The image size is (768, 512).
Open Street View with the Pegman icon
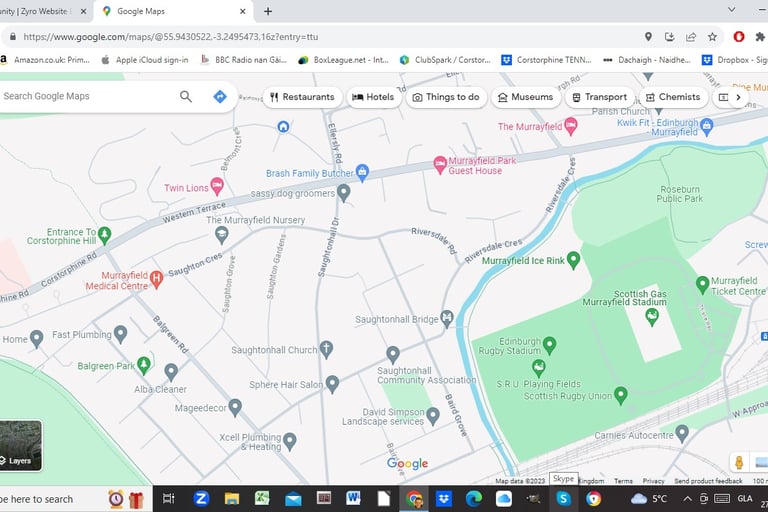(x=739, y=463)
